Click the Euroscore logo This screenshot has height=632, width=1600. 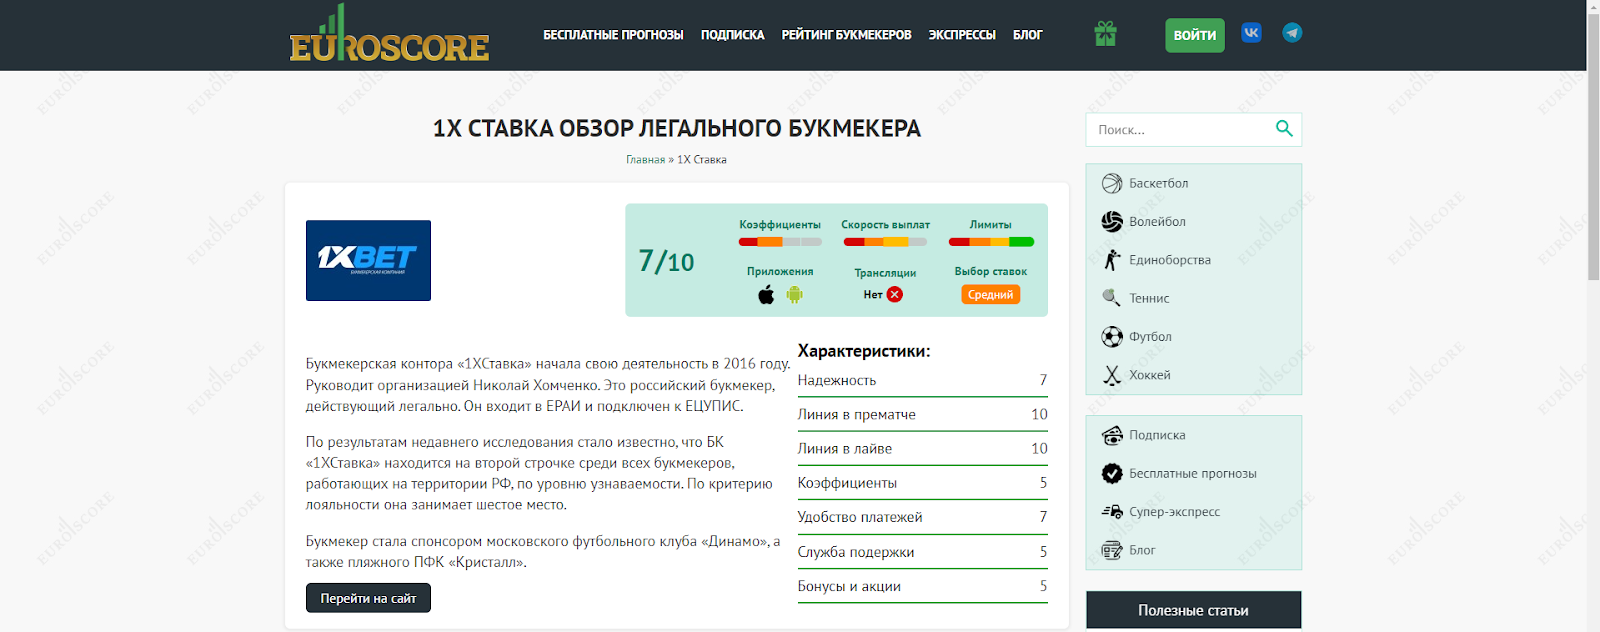tap(389, 34)
